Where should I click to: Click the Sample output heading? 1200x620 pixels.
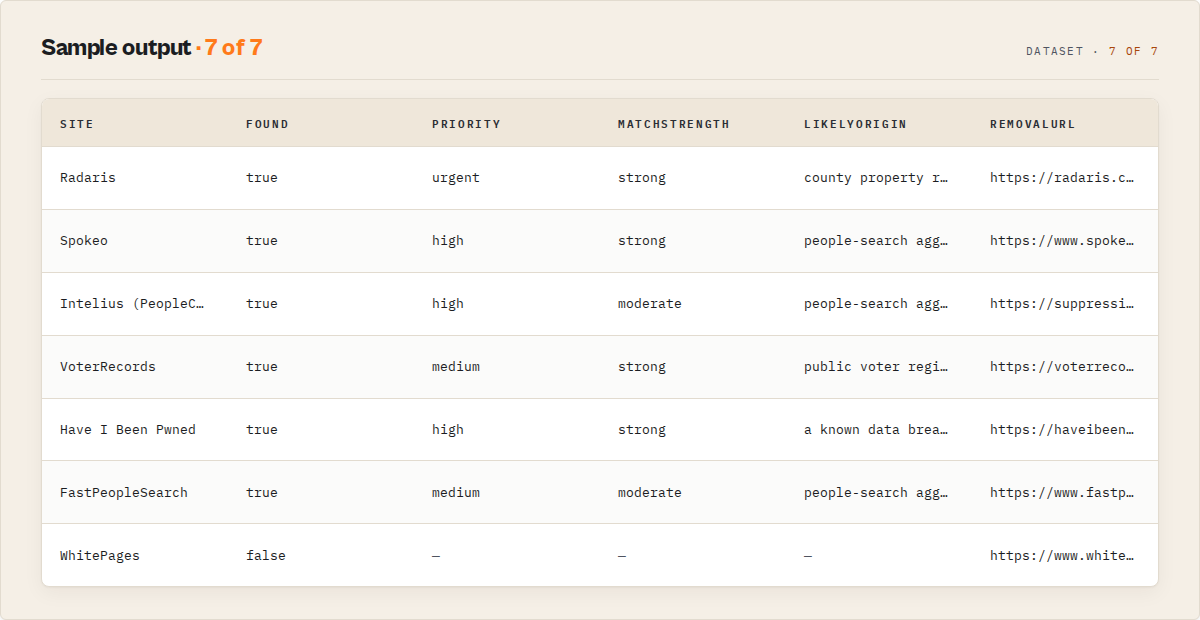(x=116, y=48)
